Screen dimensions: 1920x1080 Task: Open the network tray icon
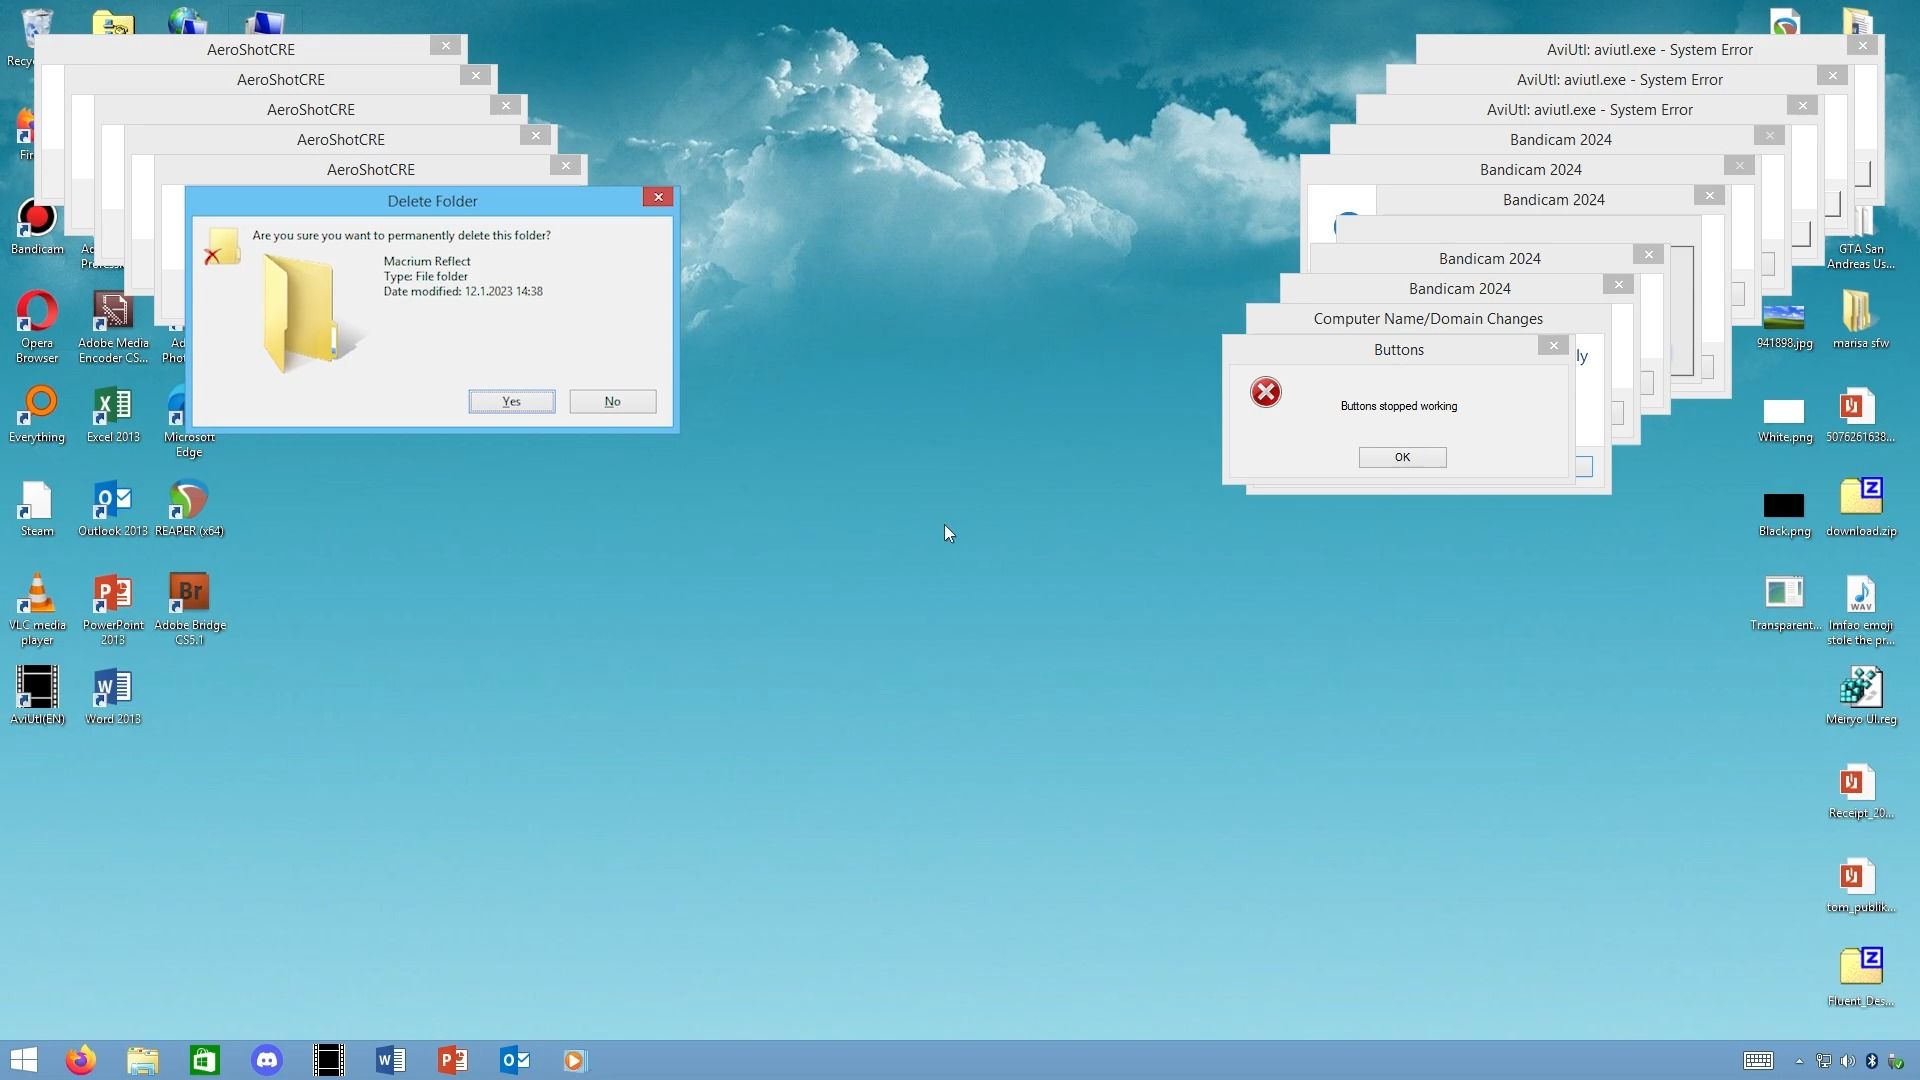click(x=1823, y=1061)
